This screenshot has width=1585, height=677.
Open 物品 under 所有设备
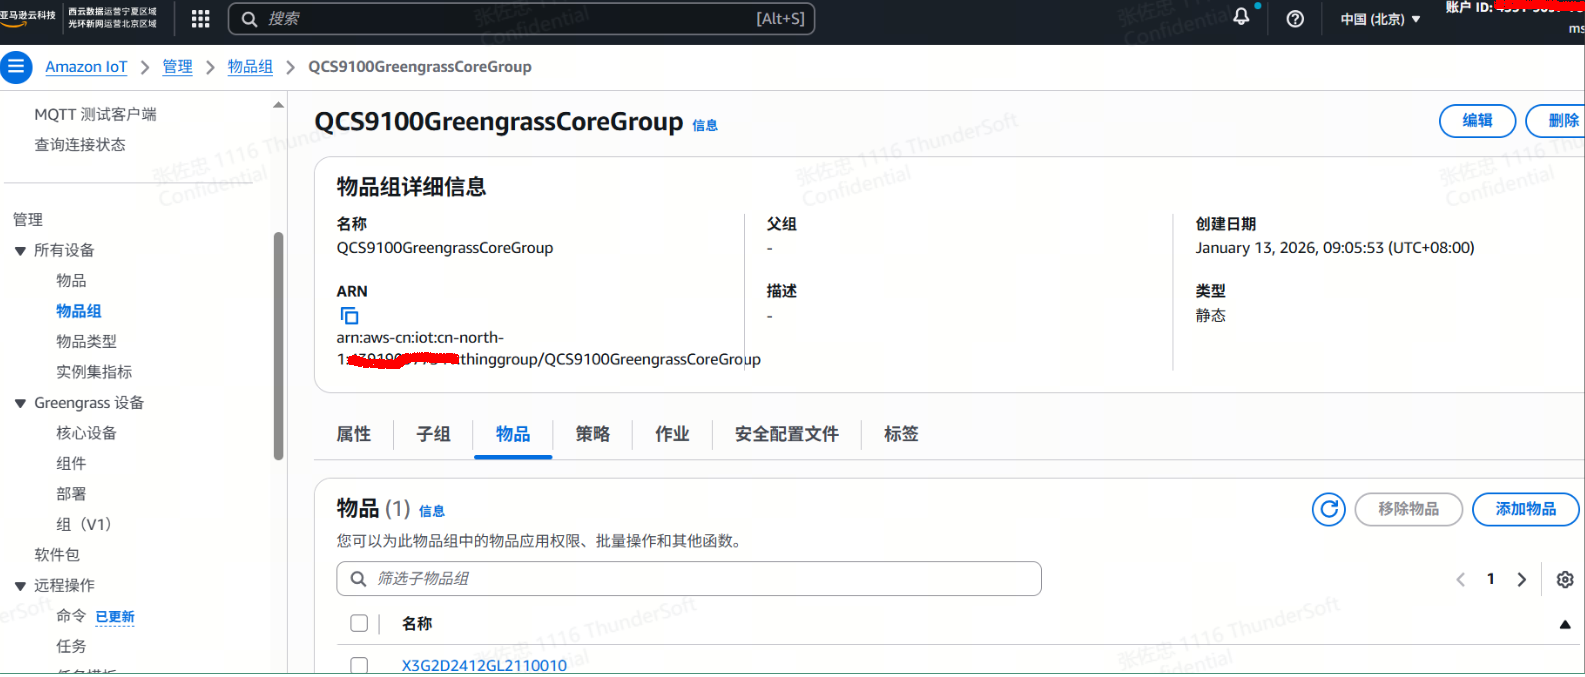click(71, 281)
